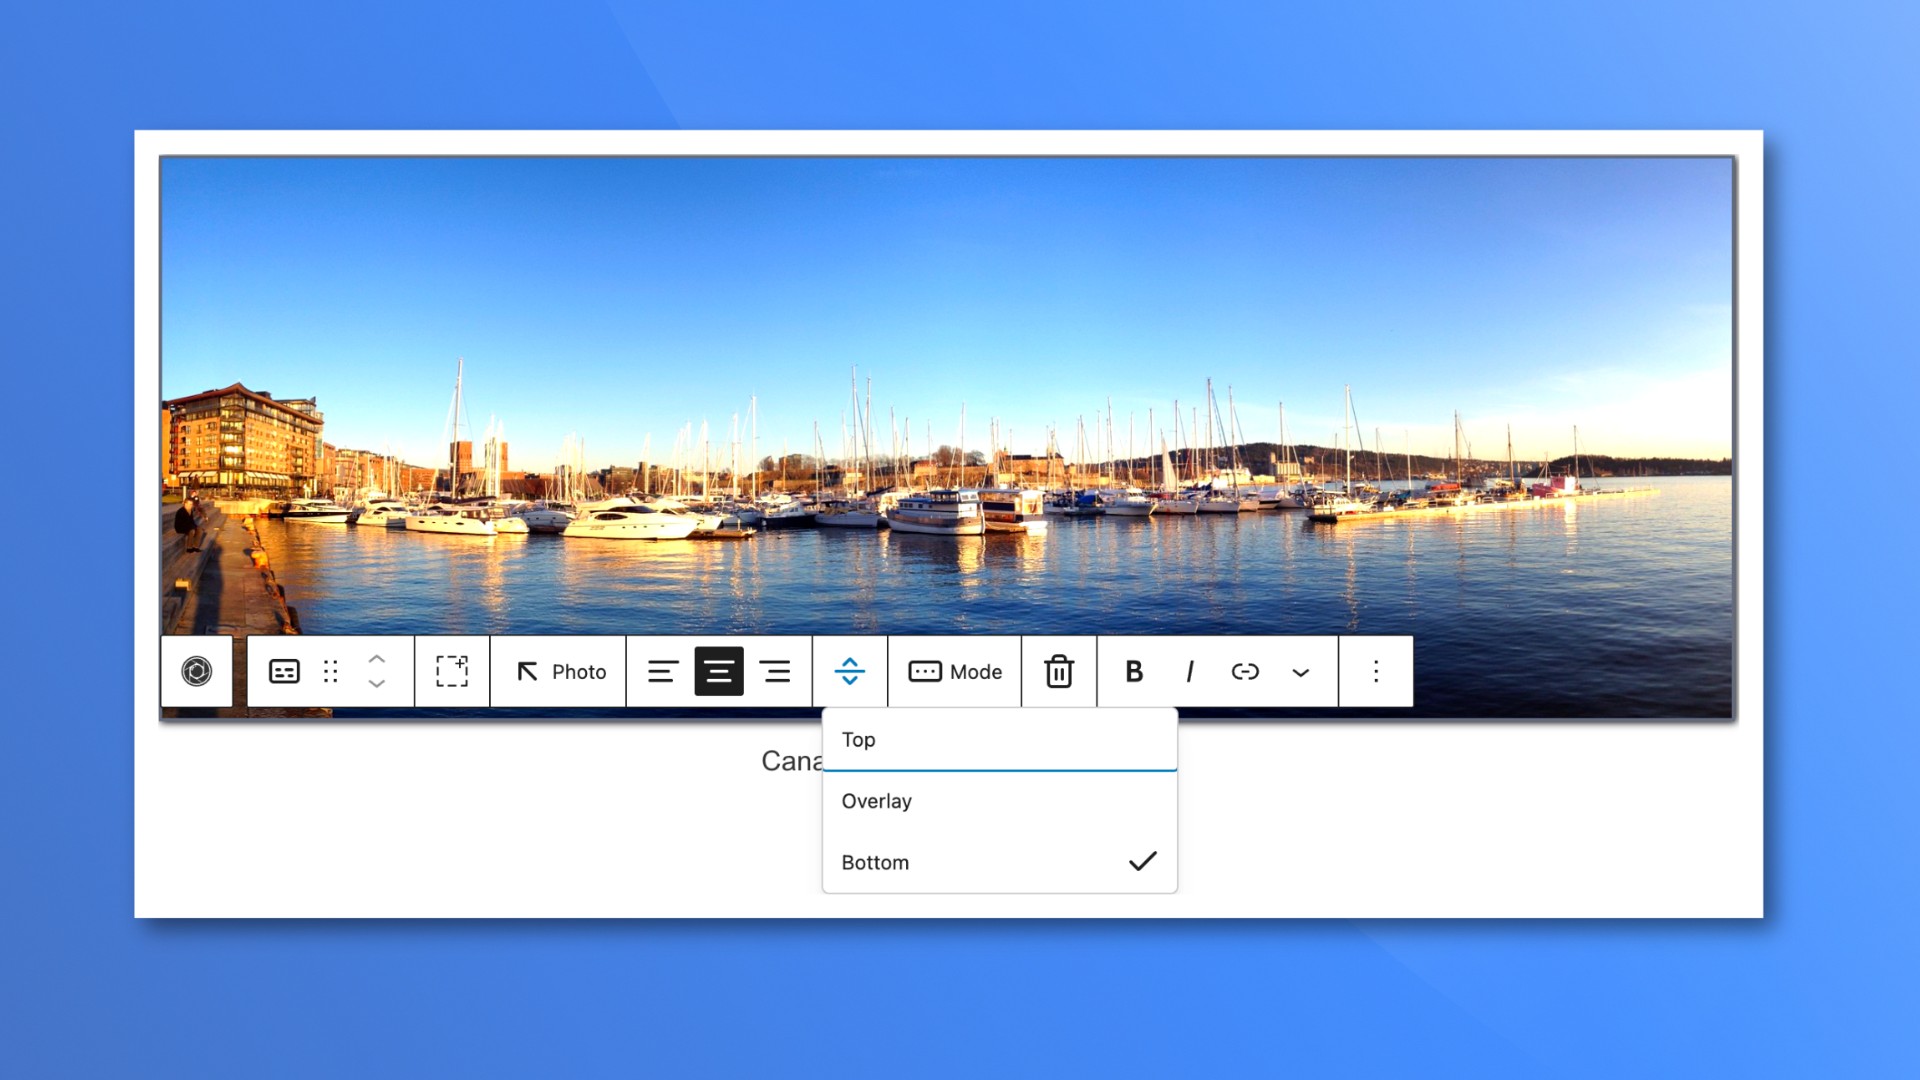Move block up with arrow
The height and width of the screenshot is (1080, 1920).
[x=377, y=659]
